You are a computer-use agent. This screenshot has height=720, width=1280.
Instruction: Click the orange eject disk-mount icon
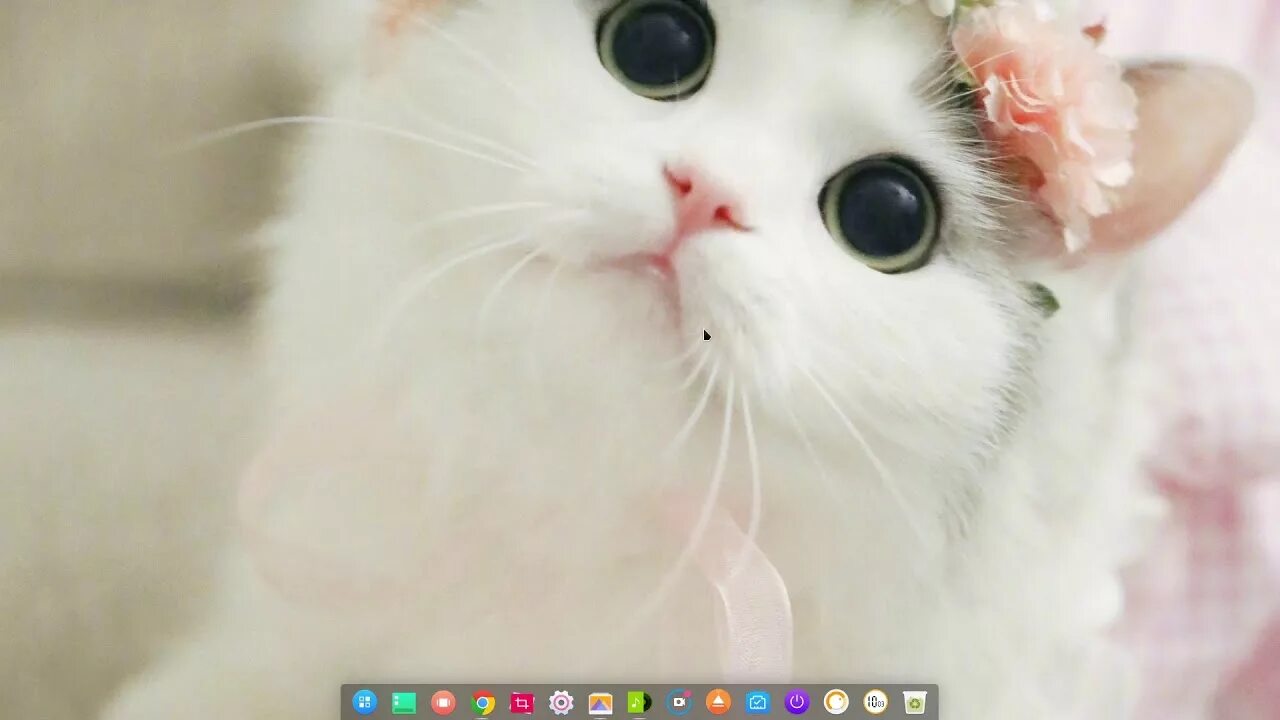[718, 702]
